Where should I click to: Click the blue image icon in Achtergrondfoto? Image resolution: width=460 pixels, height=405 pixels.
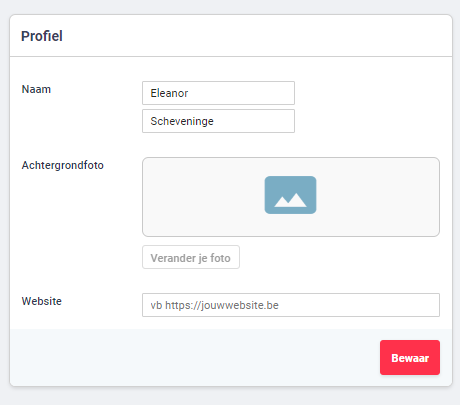tap(290, 195)
